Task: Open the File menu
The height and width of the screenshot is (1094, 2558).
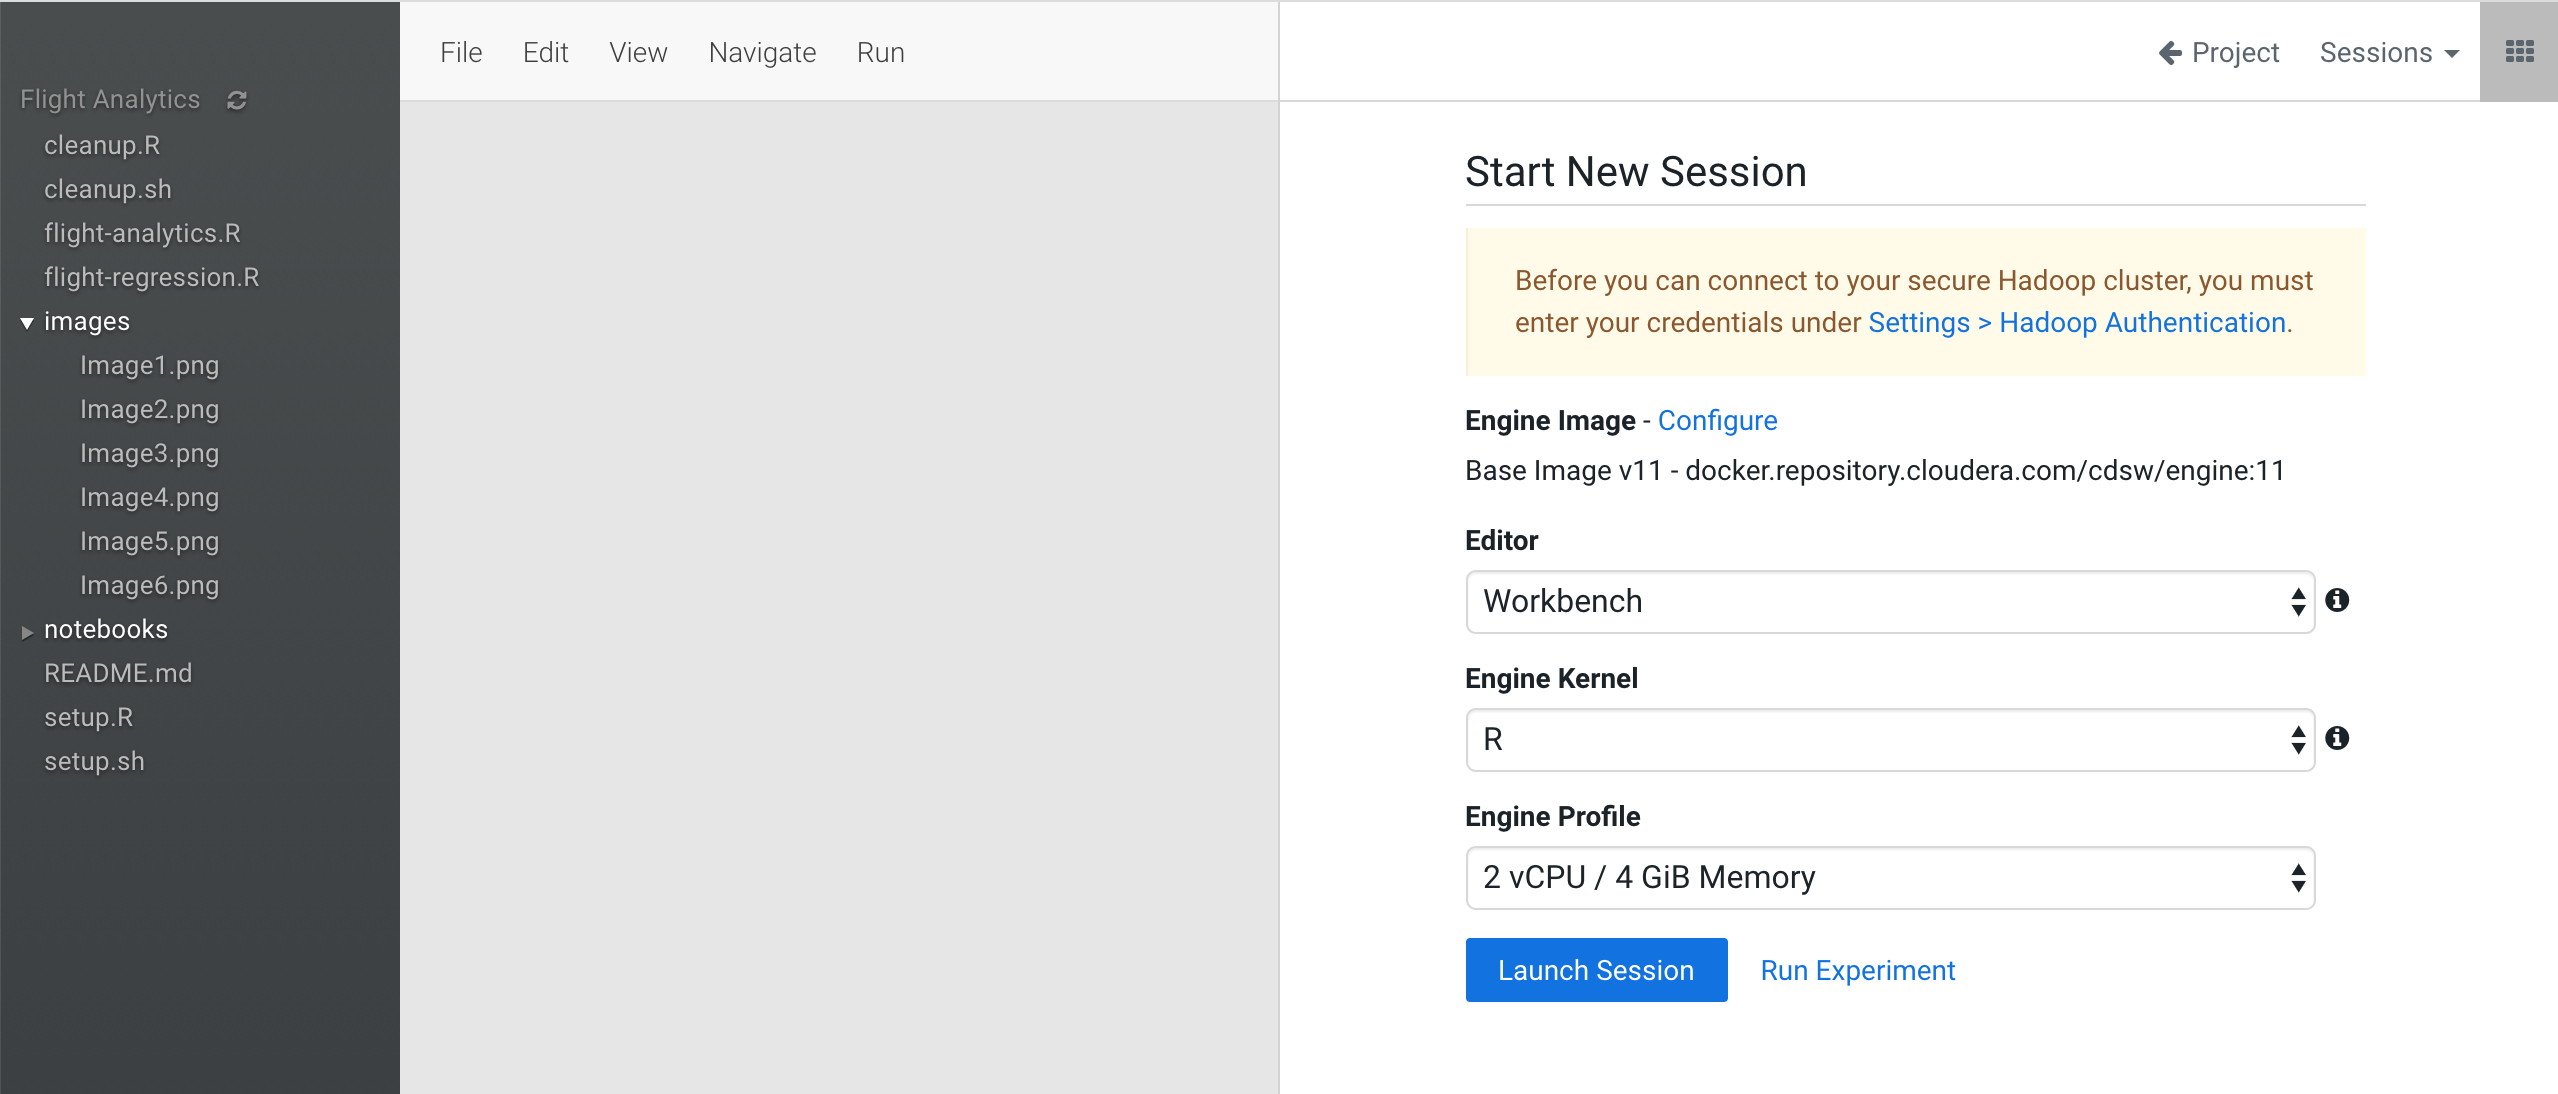Action: pyautogui.click(x=461, y=52)
